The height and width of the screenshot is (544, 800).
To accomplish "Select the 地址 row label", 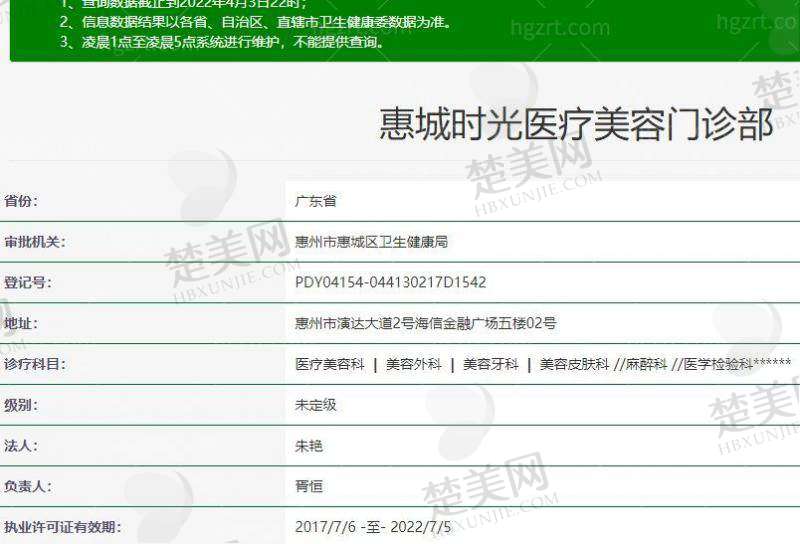I will coord(21,324).
